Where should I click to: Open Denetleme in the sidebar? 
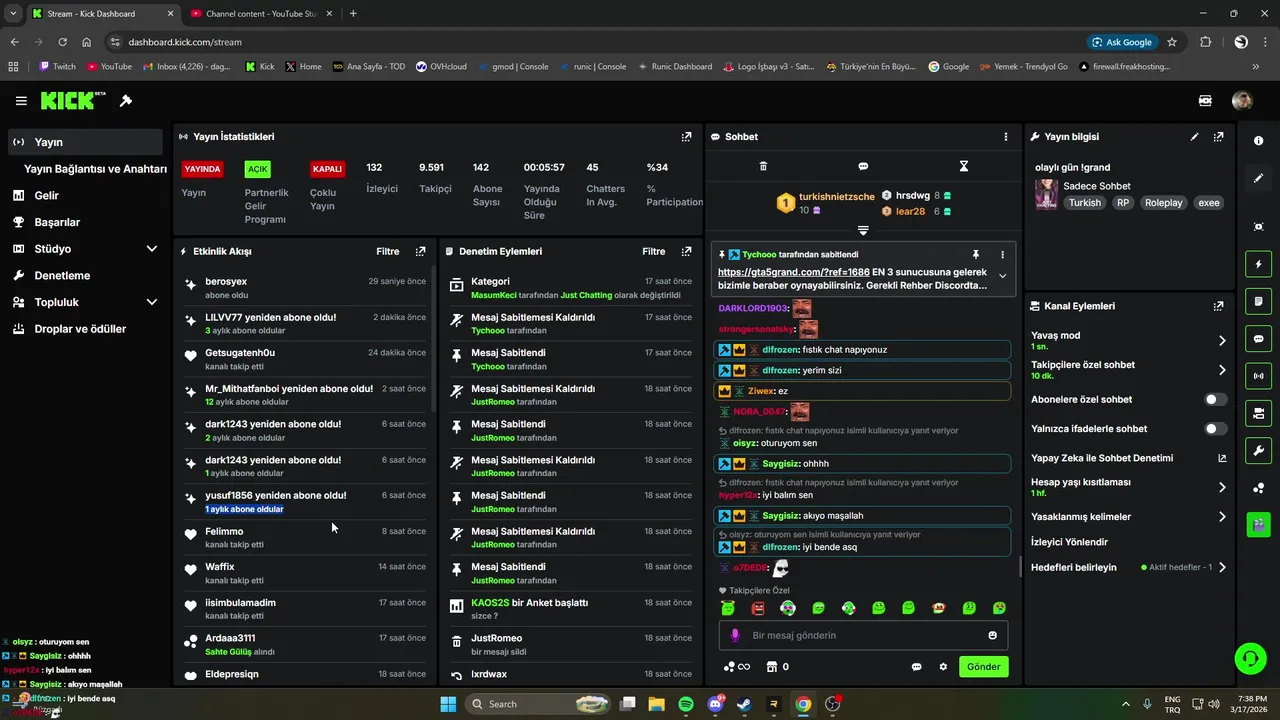(x=85, y=275)
